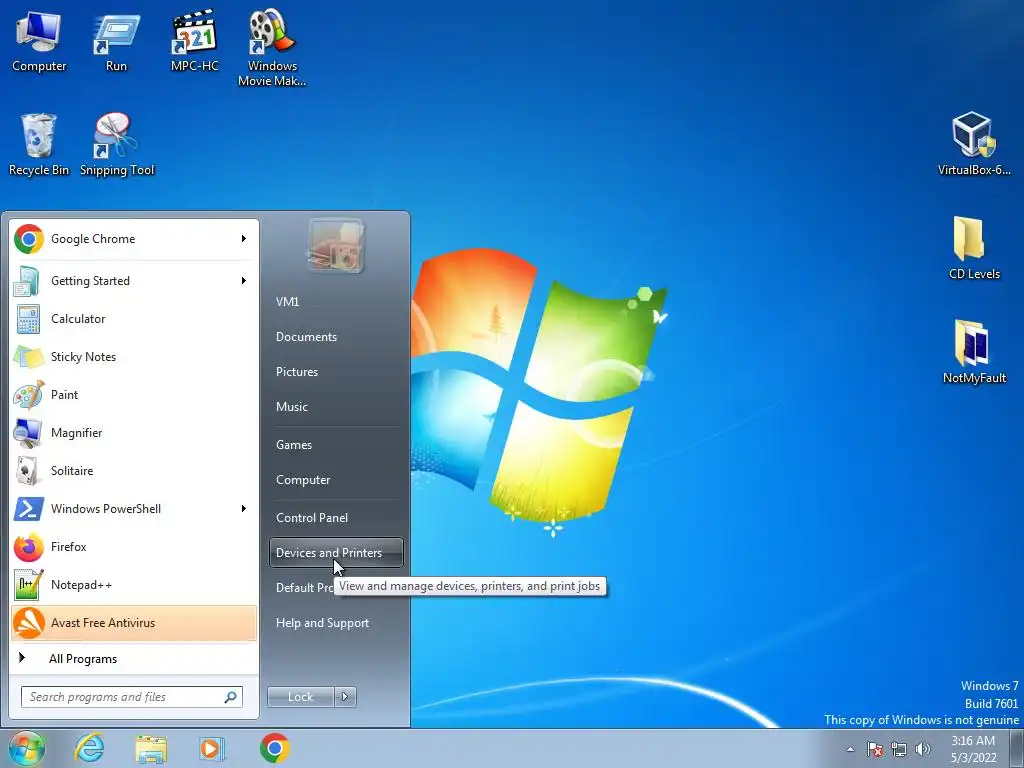Open Help and Support
Image resolution: width=1024 pixels, height=768 pixels.
[336, 623]
